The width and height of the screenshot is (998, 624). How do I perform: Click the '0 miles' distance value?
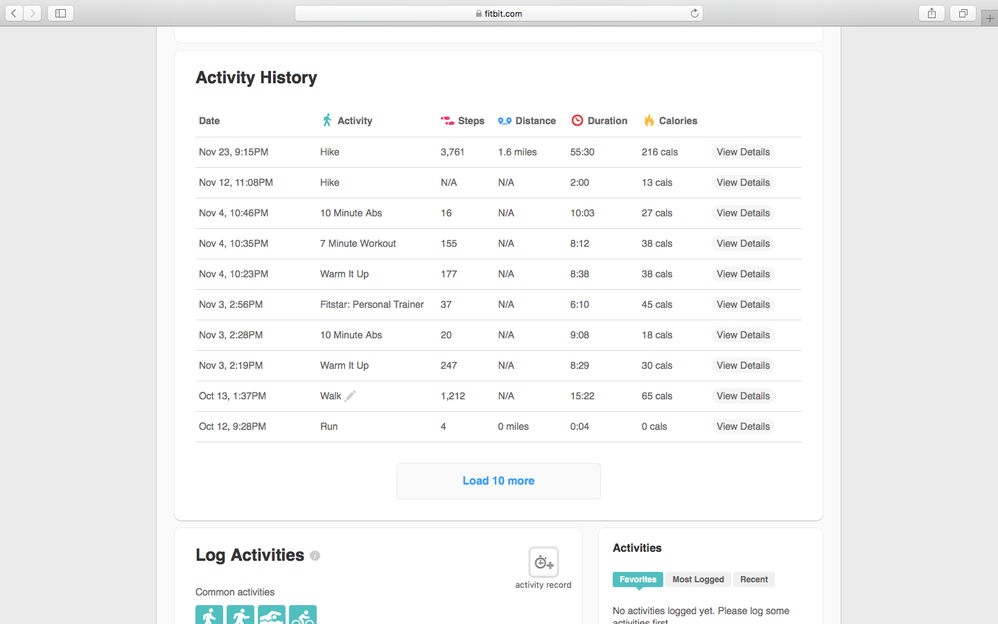point(513,427)
